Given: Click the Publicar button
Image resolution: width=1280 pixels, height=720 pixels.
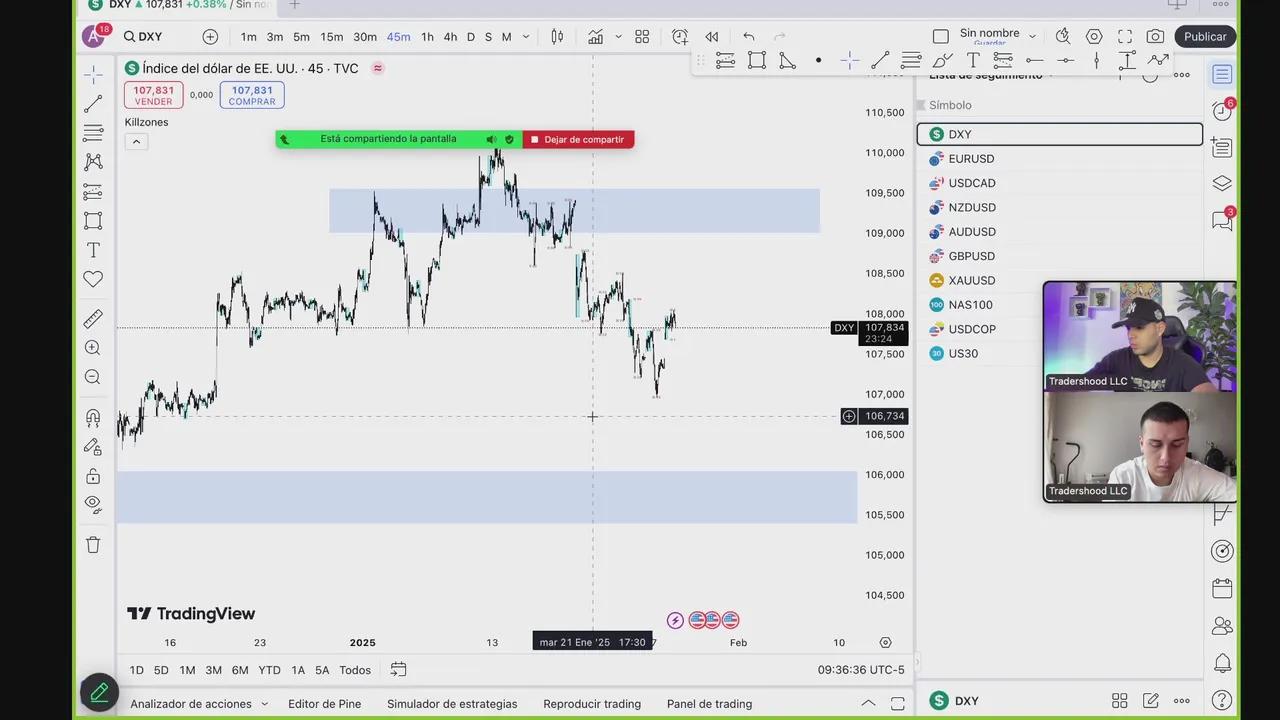Looking at the screenshot, I should [x=1205, y=37].
